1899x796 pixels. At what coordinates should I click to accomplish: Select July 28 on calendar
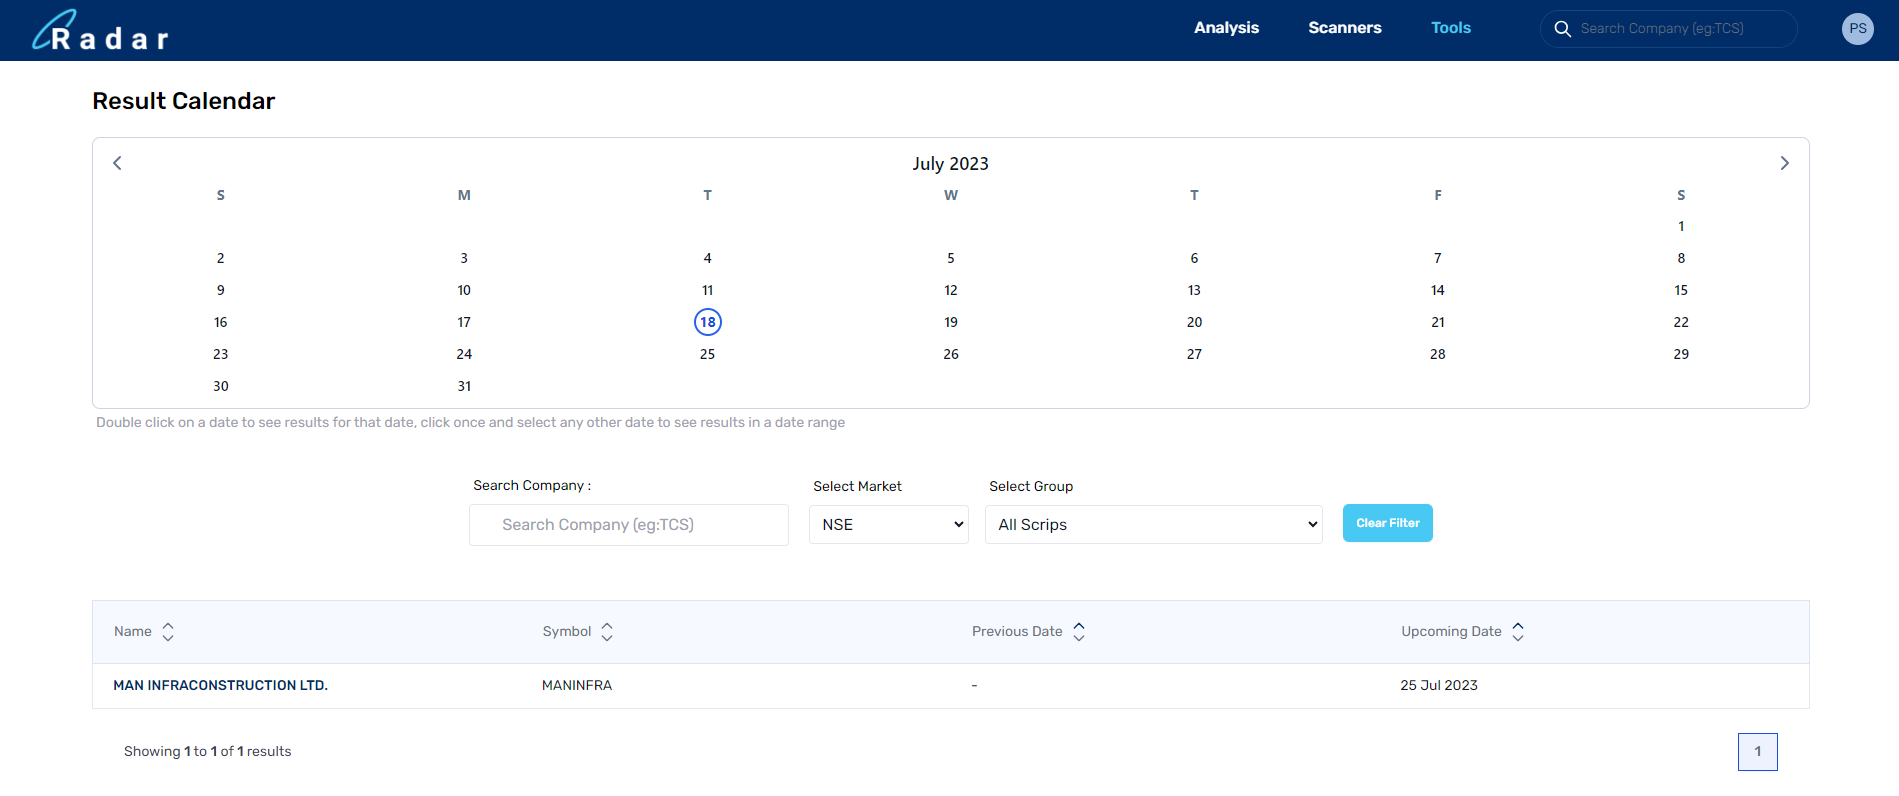pyautogui.click(x=1438, y=354)
